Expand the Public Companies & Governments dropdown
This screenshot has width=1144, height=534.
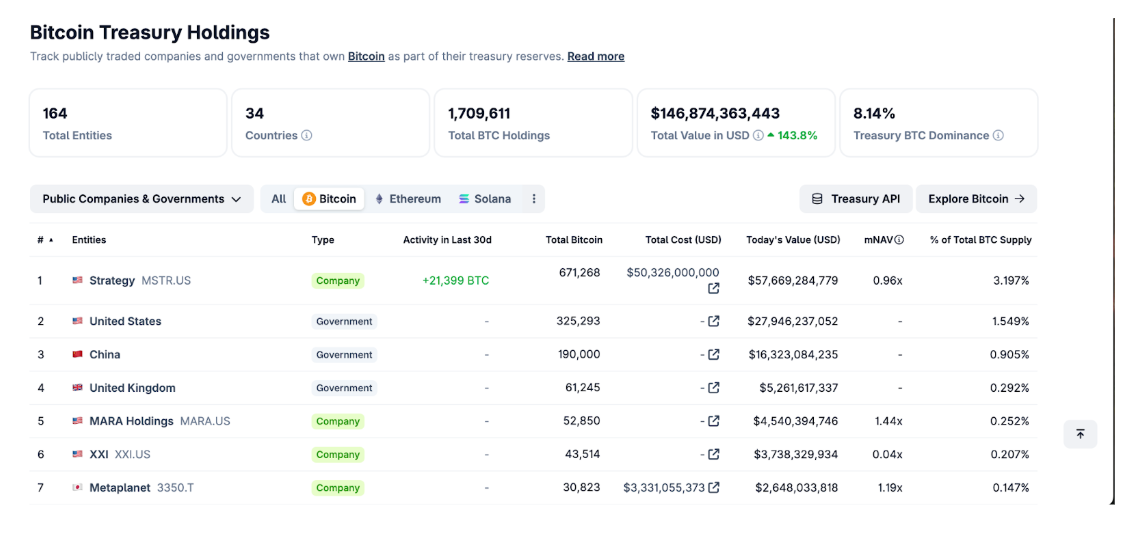coord(142,198)
